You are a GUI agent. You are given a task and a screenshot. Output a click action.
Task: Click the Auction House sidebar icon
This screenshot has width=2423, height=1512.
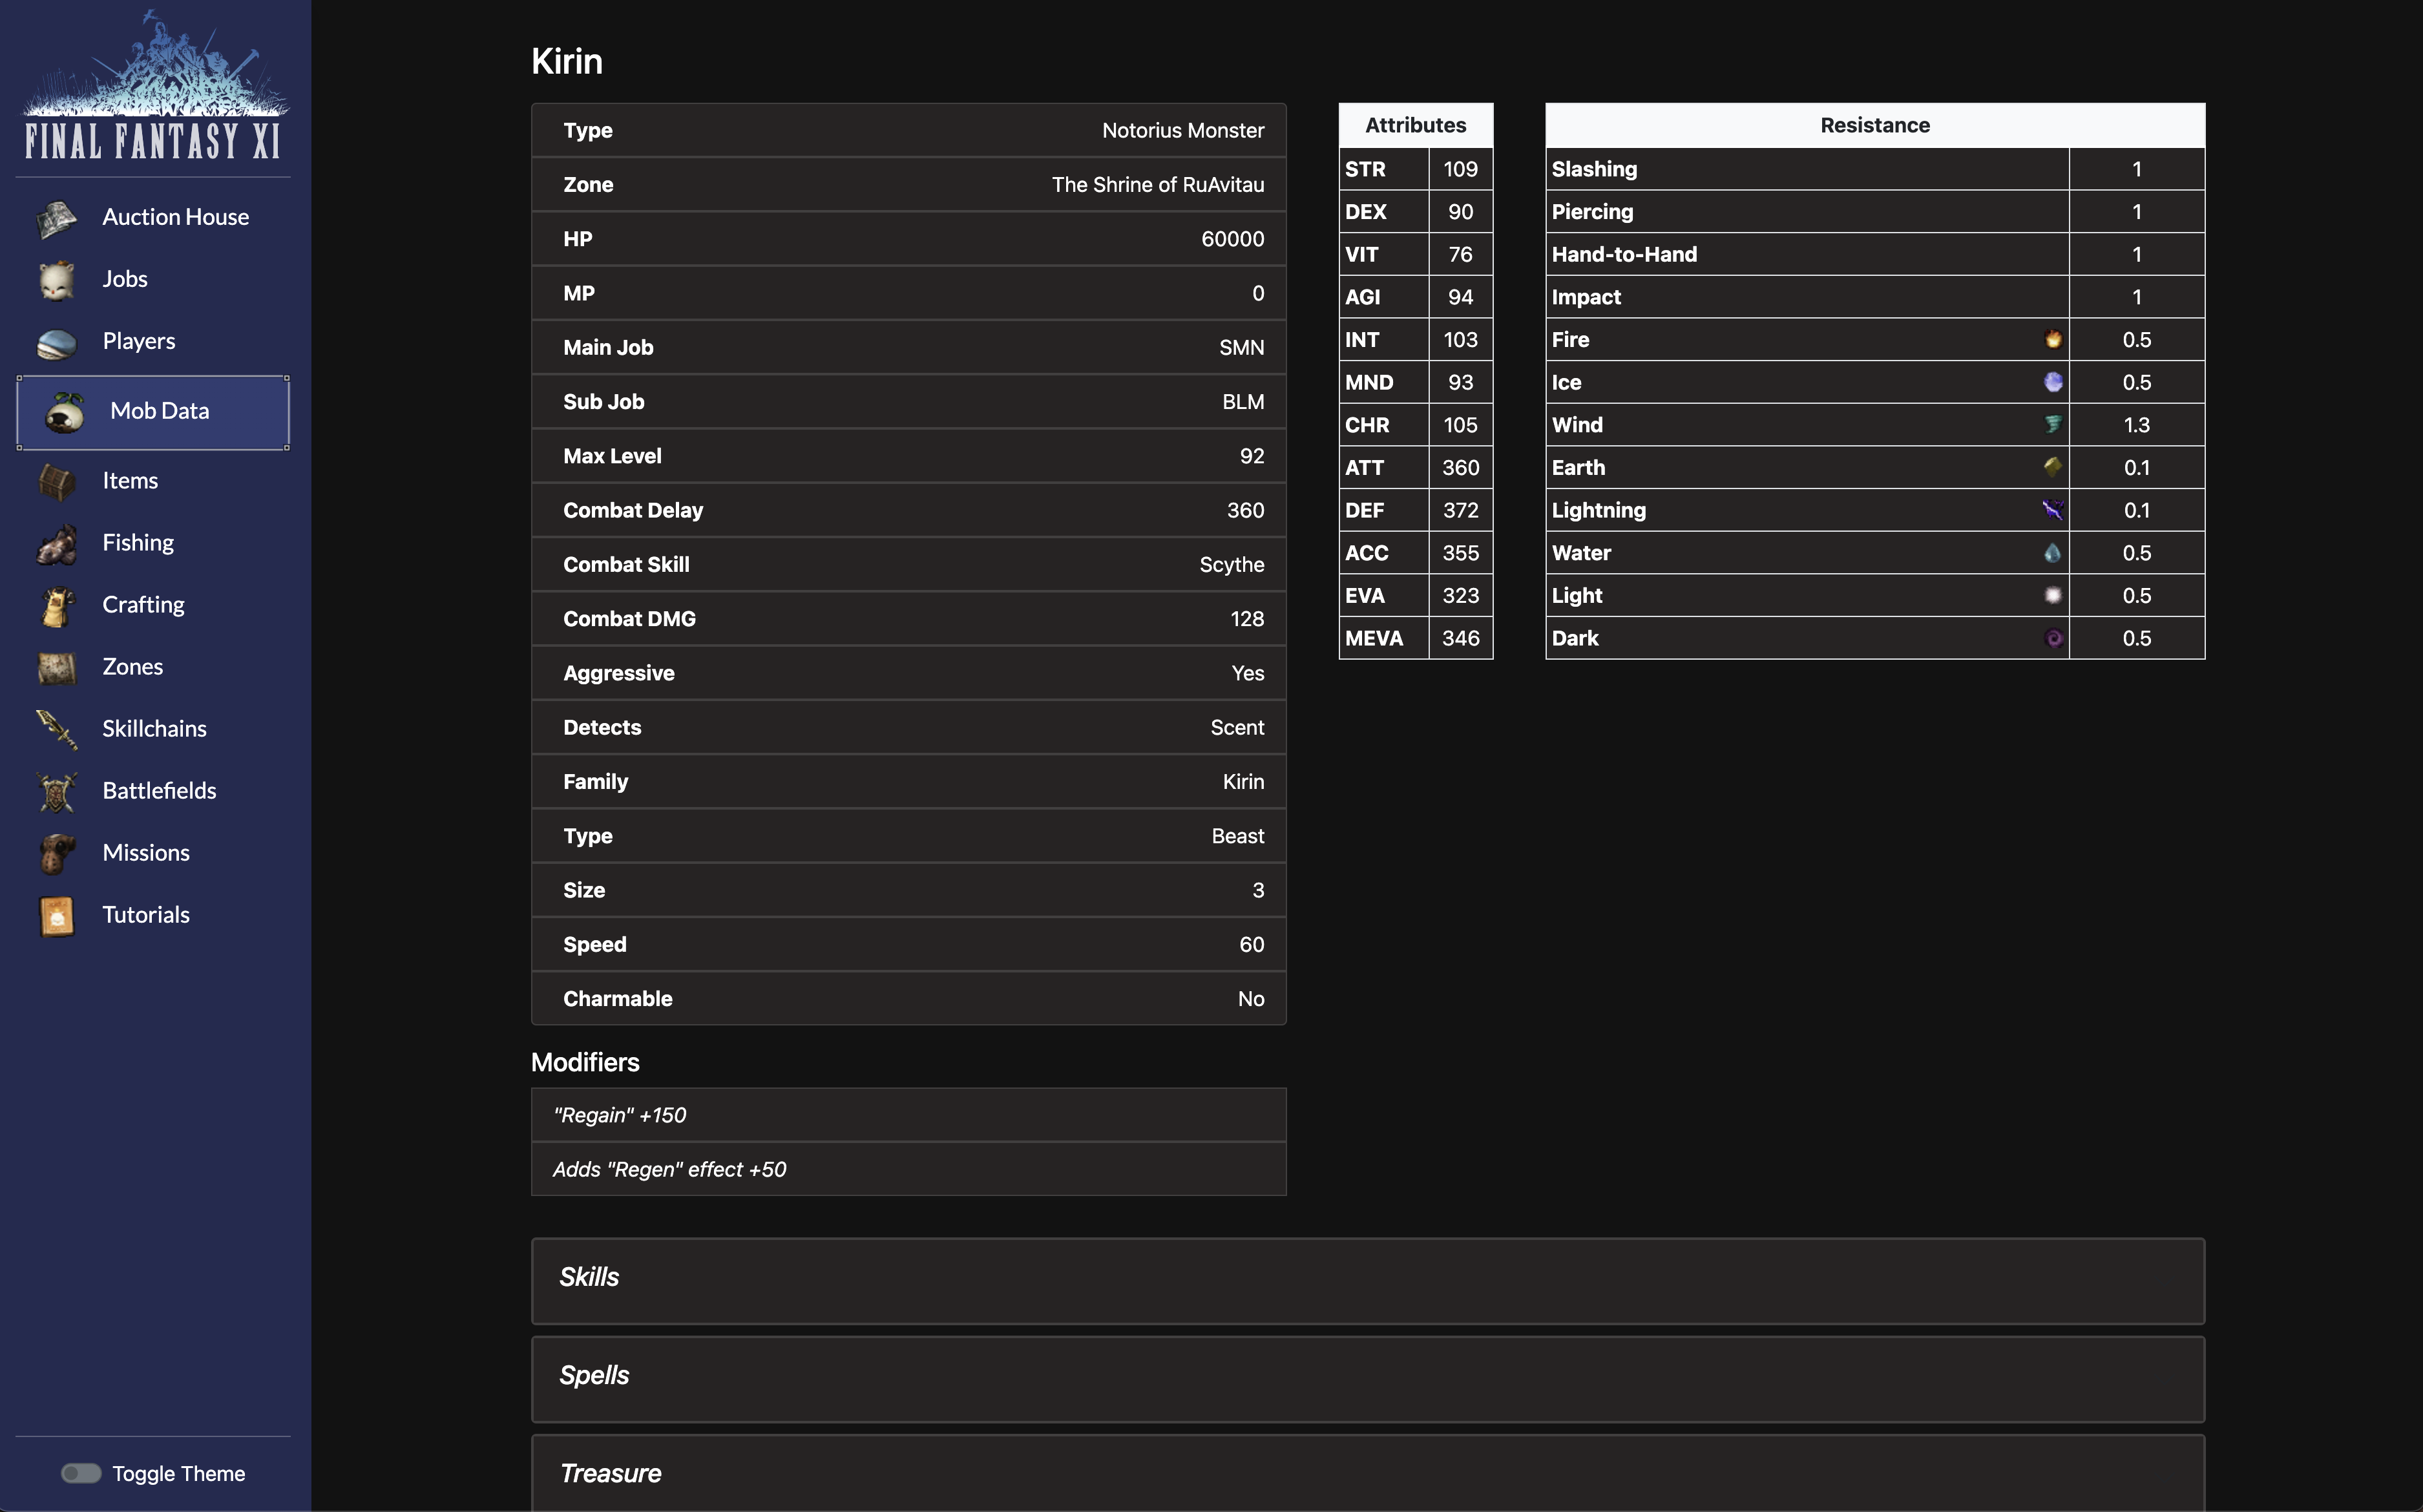point(56,218)
